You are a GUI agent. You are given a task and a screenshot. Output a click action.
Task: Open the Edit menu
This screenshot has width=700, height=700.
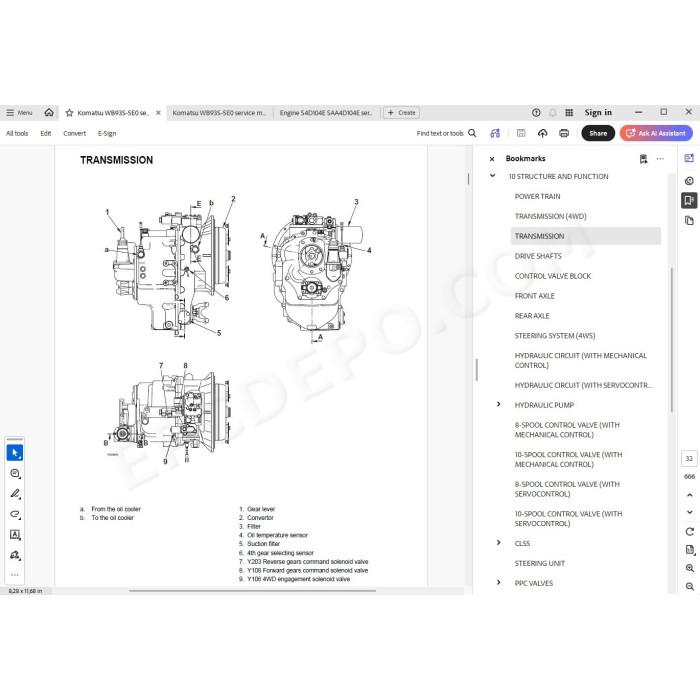[x=46, y=133]
